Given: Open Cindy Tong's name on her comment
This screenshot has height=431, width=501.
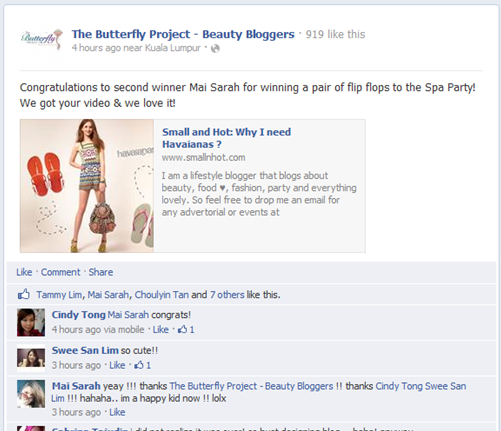Looking at the screenshot, I should (78, 315).
